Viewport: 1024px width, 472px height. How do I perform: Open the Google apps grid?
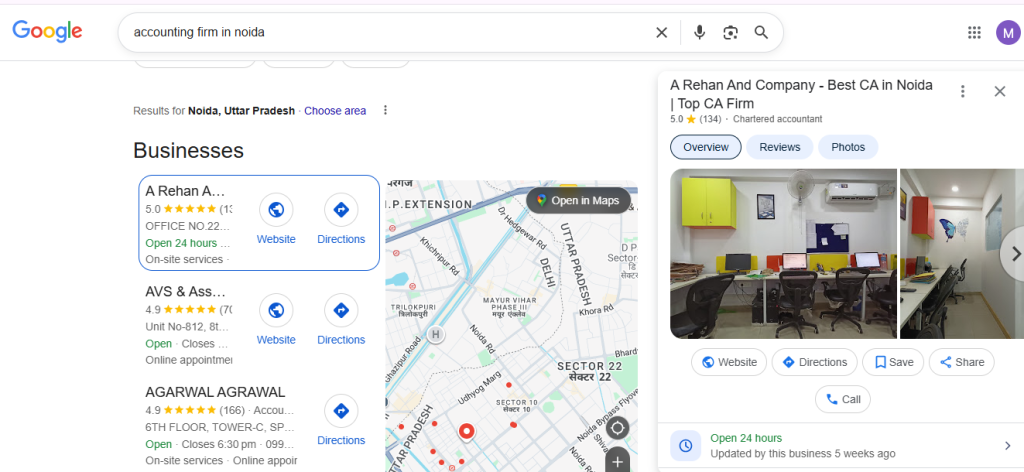tap(974, 33)
